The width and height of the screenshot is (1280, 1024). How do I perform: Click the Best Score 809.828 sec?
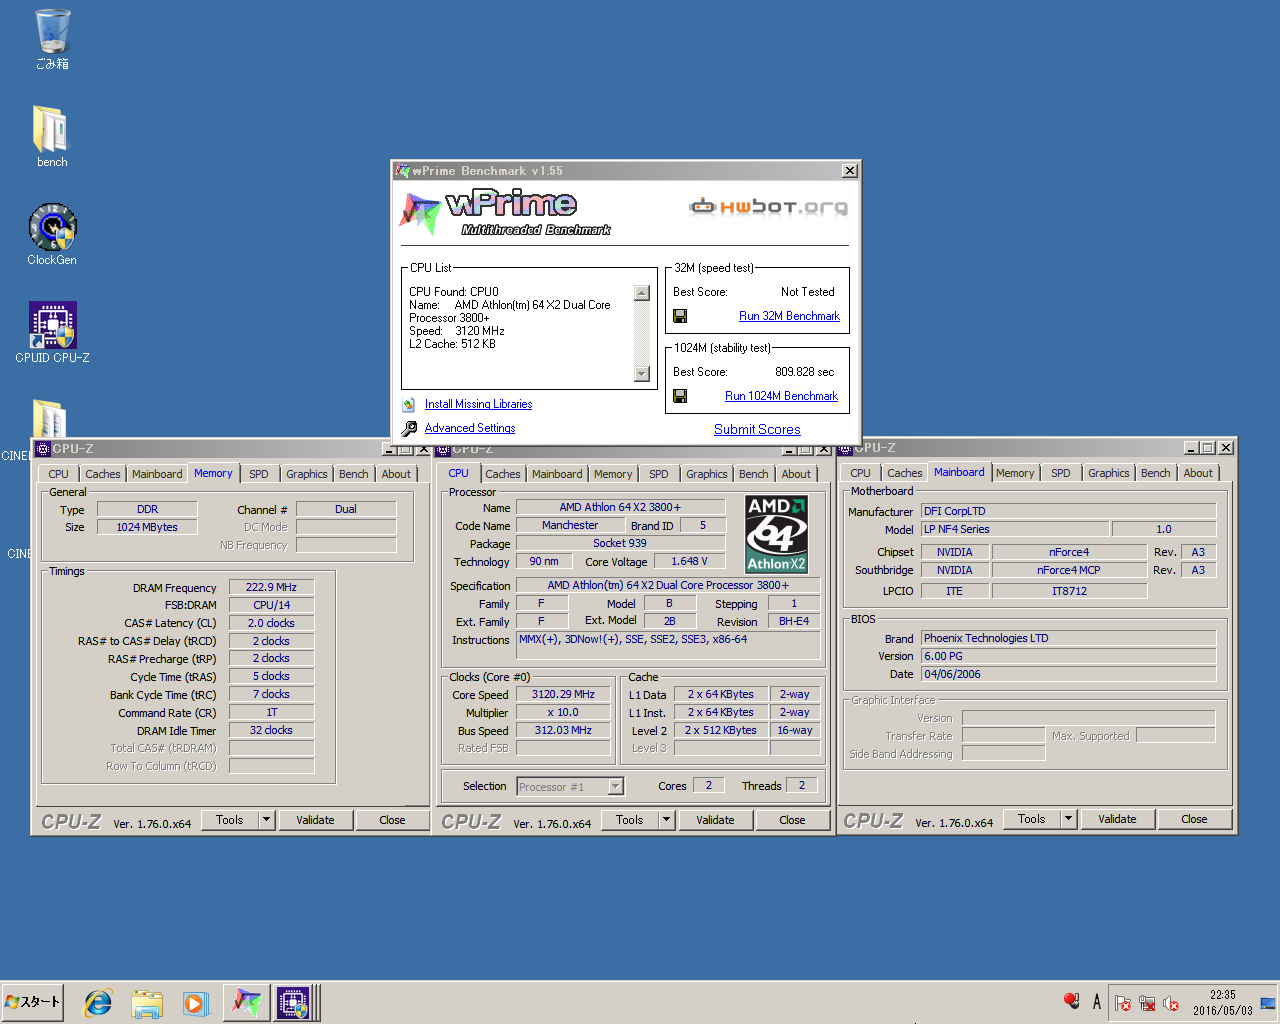tap(804, 372)
